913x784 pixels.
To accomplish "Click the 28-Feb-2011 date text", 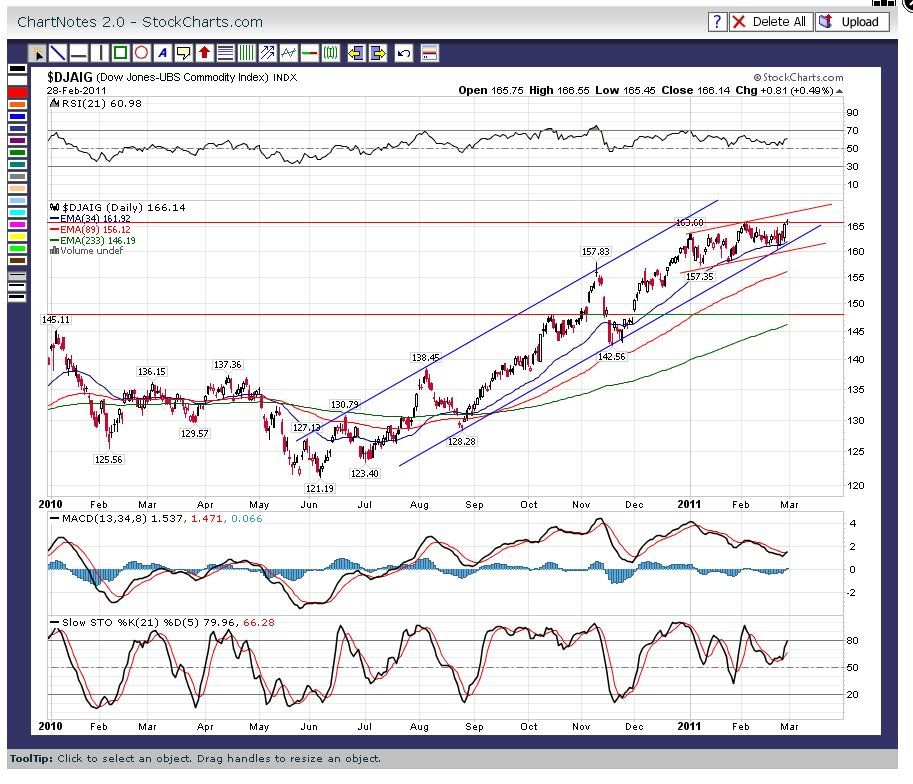I will click(76, 91).
